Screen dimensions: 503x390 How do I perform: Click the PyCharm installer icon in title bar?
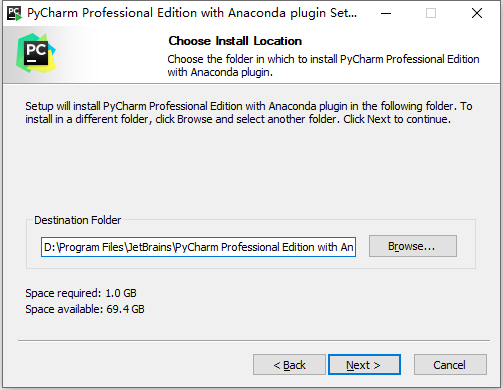pos(14,13)
